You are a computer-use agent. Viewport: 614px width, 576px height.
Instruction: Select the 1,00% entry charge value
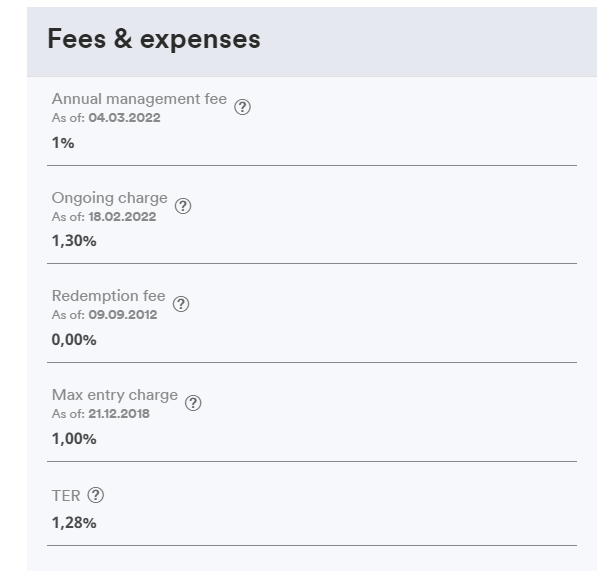click(x=74, y=438)
